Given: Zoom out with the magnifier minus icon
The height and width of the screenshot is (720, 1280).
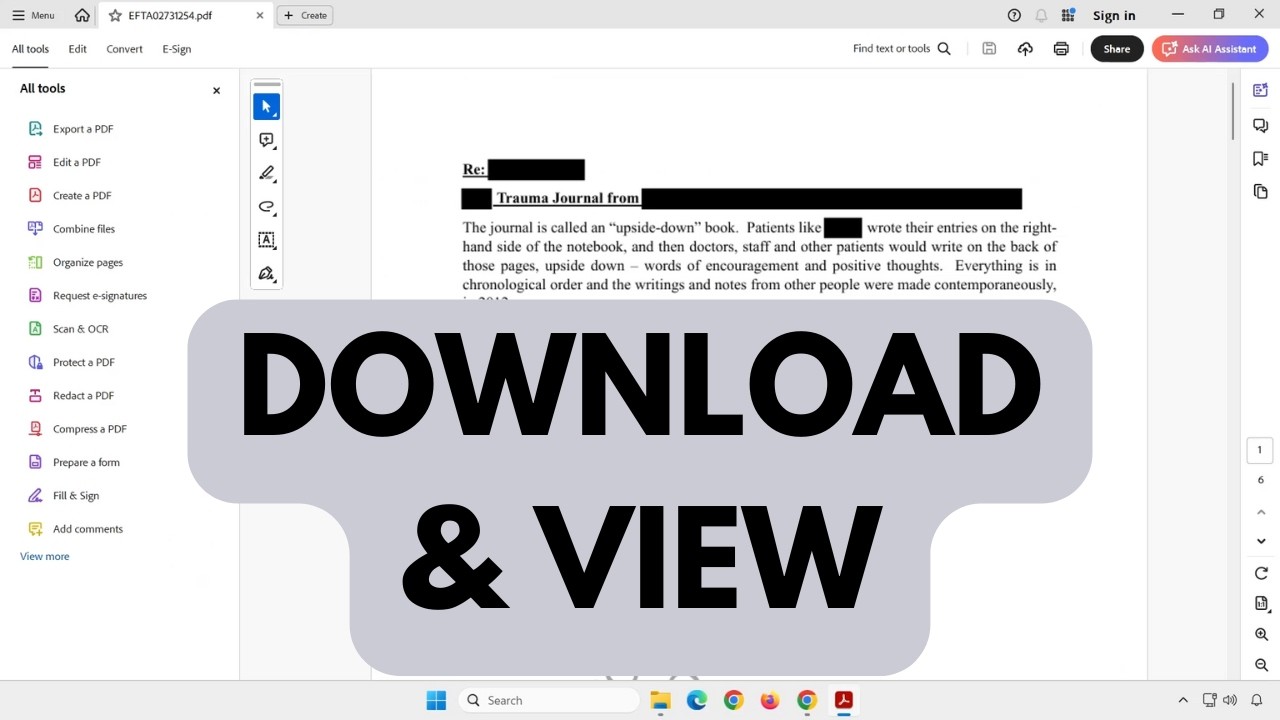Looking at the screenshot, I should [x=1261, y=665].
